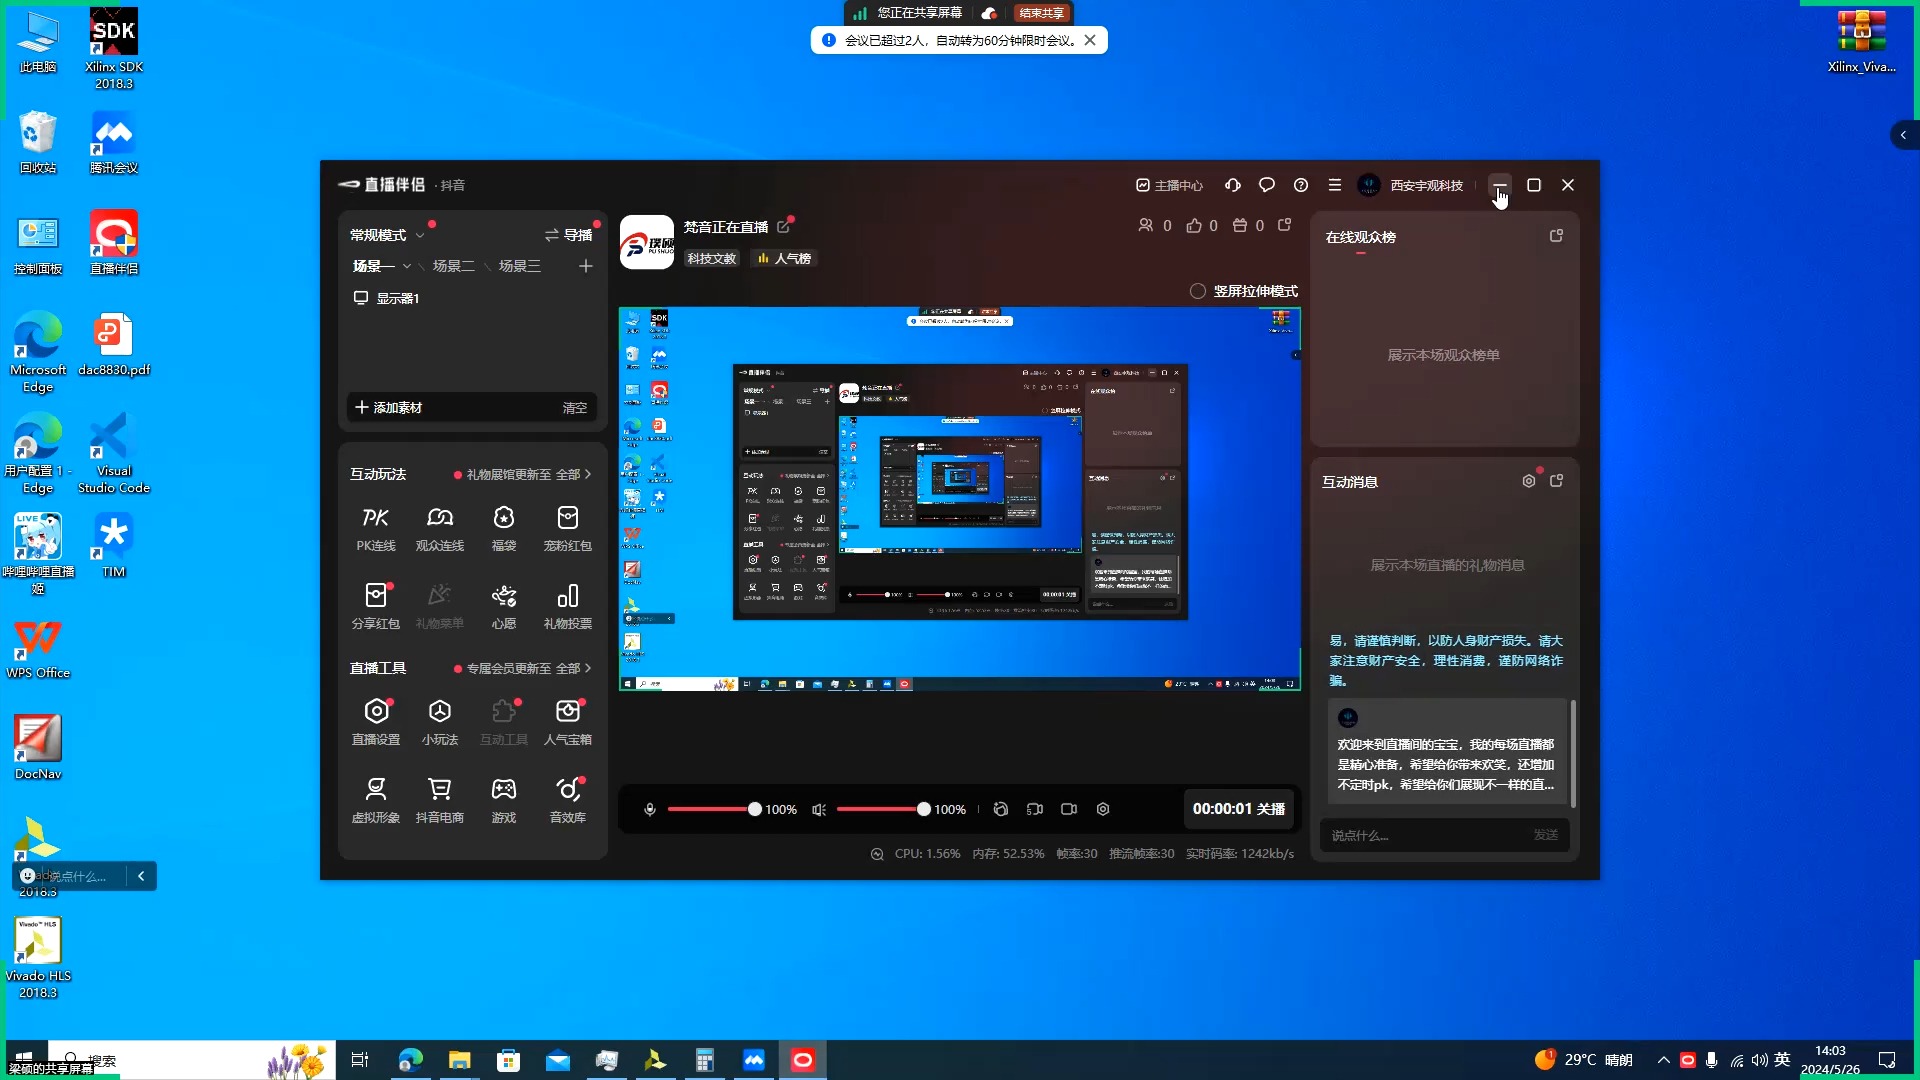Click 添加素材 add media button
The height and width of the screenshot is (1080, 1920).
(389, 406)
